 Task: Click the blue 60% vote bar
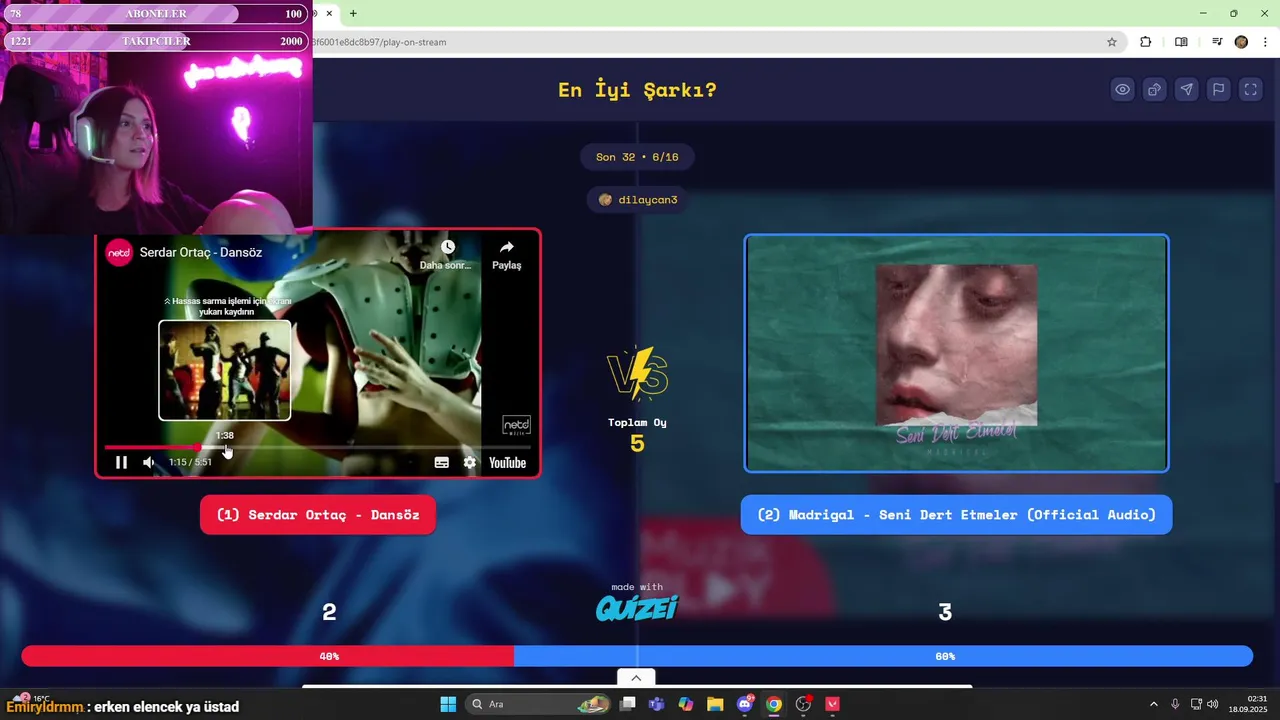click(x=883, y=656)
